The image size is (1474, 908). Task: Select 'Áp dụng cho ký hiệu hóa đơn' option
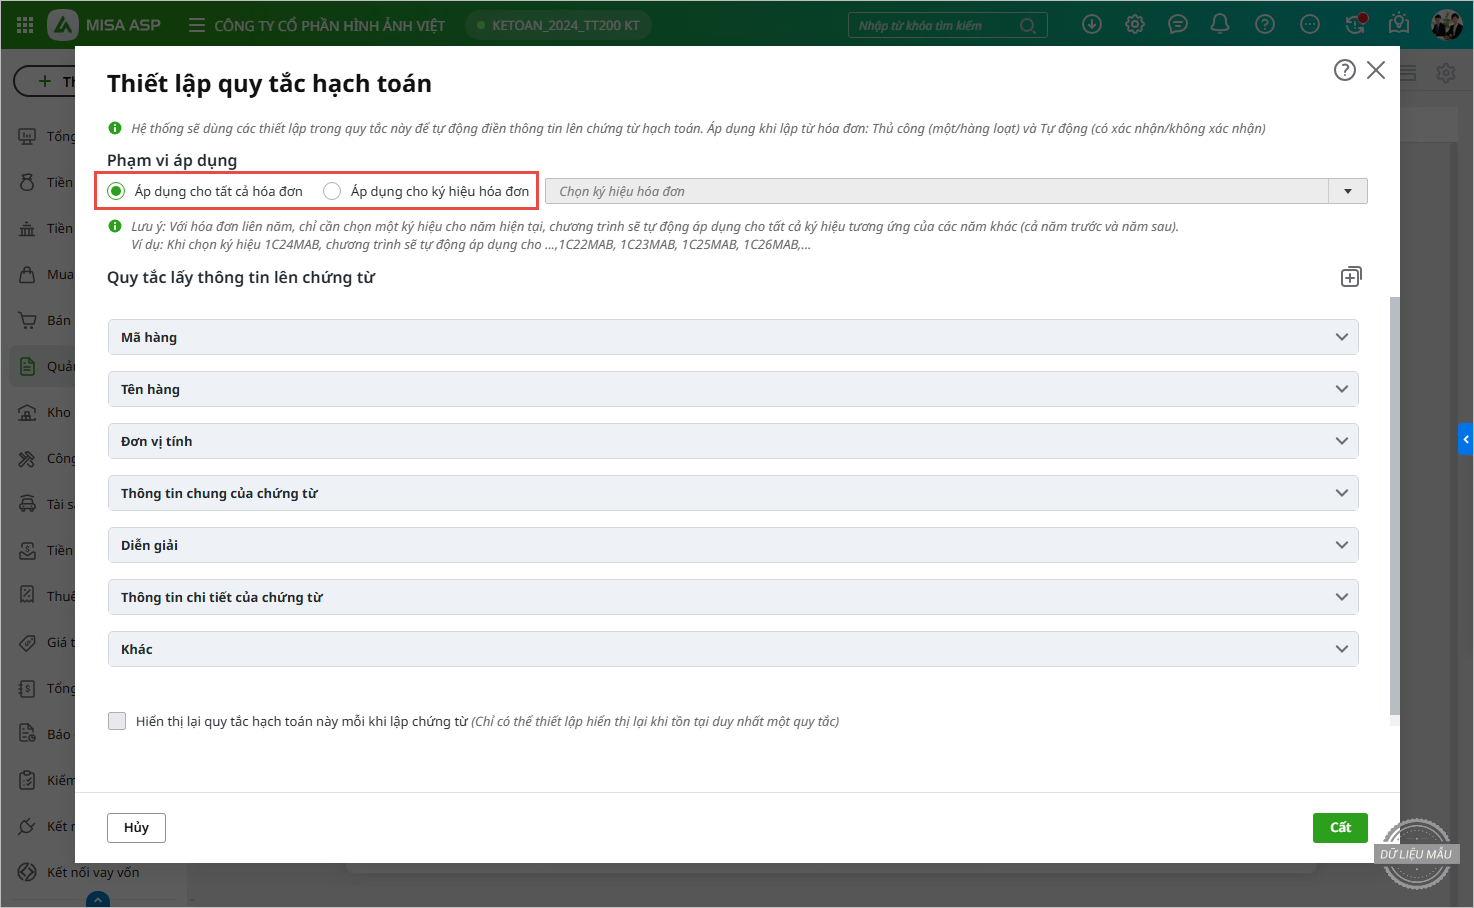point(332,191)
